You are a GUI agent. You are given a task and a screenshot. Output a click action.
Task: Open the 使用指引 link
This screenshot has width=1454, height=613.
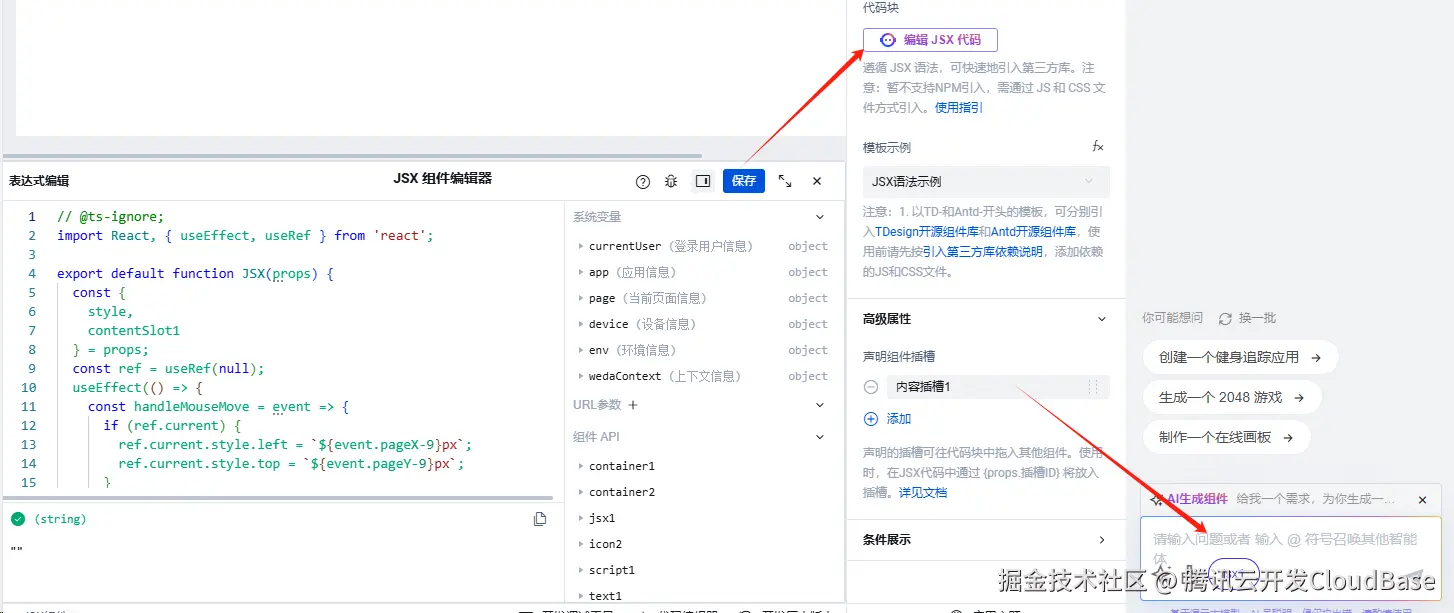coord(959,107)
